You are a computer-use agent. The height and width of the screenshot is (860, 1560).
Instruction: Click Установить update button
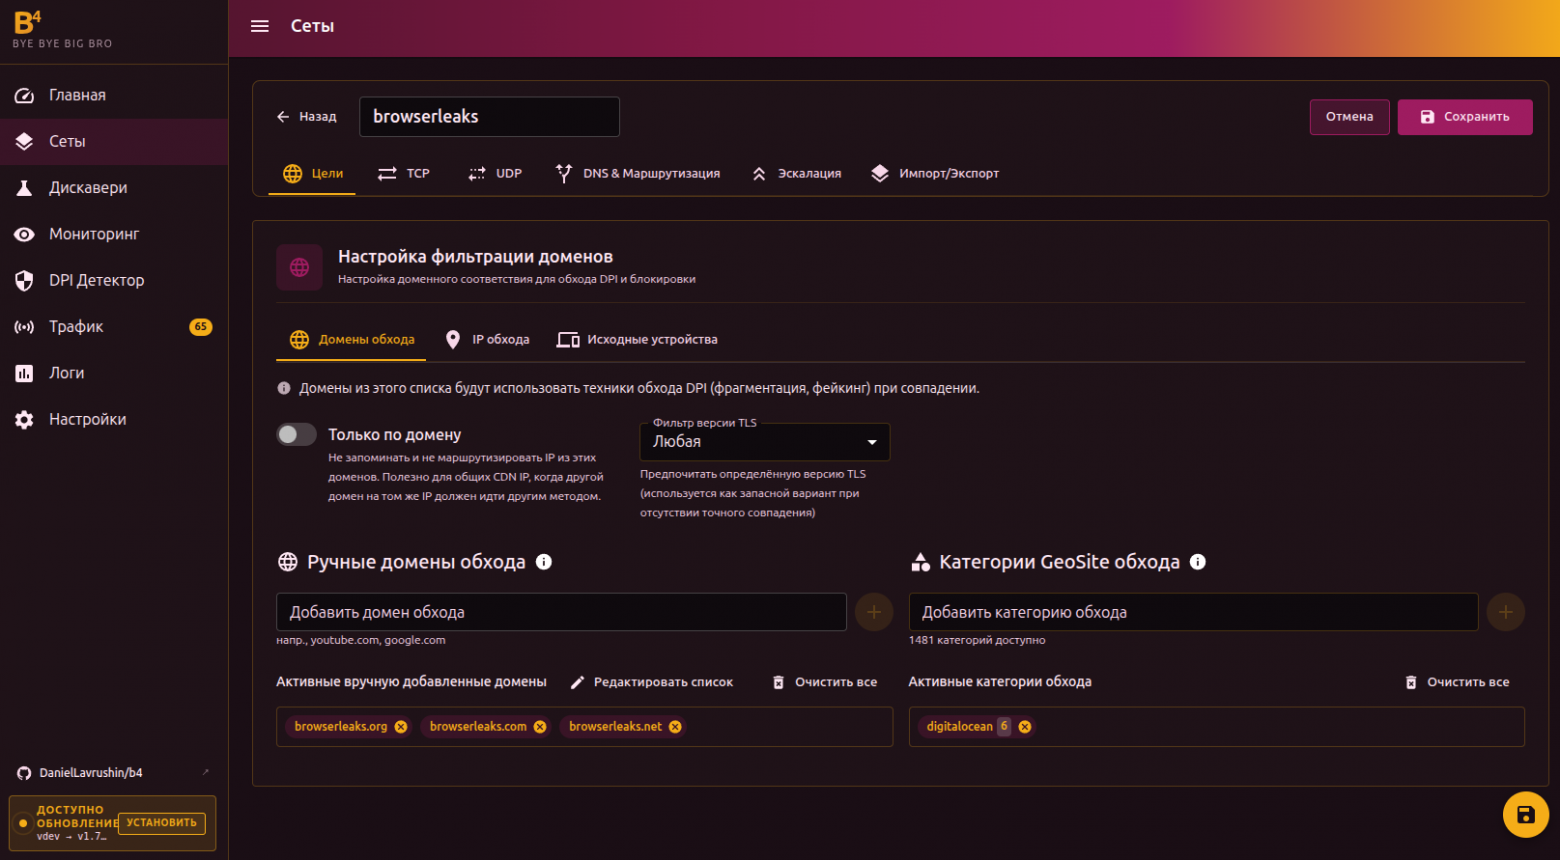click(x=162, y=823)
